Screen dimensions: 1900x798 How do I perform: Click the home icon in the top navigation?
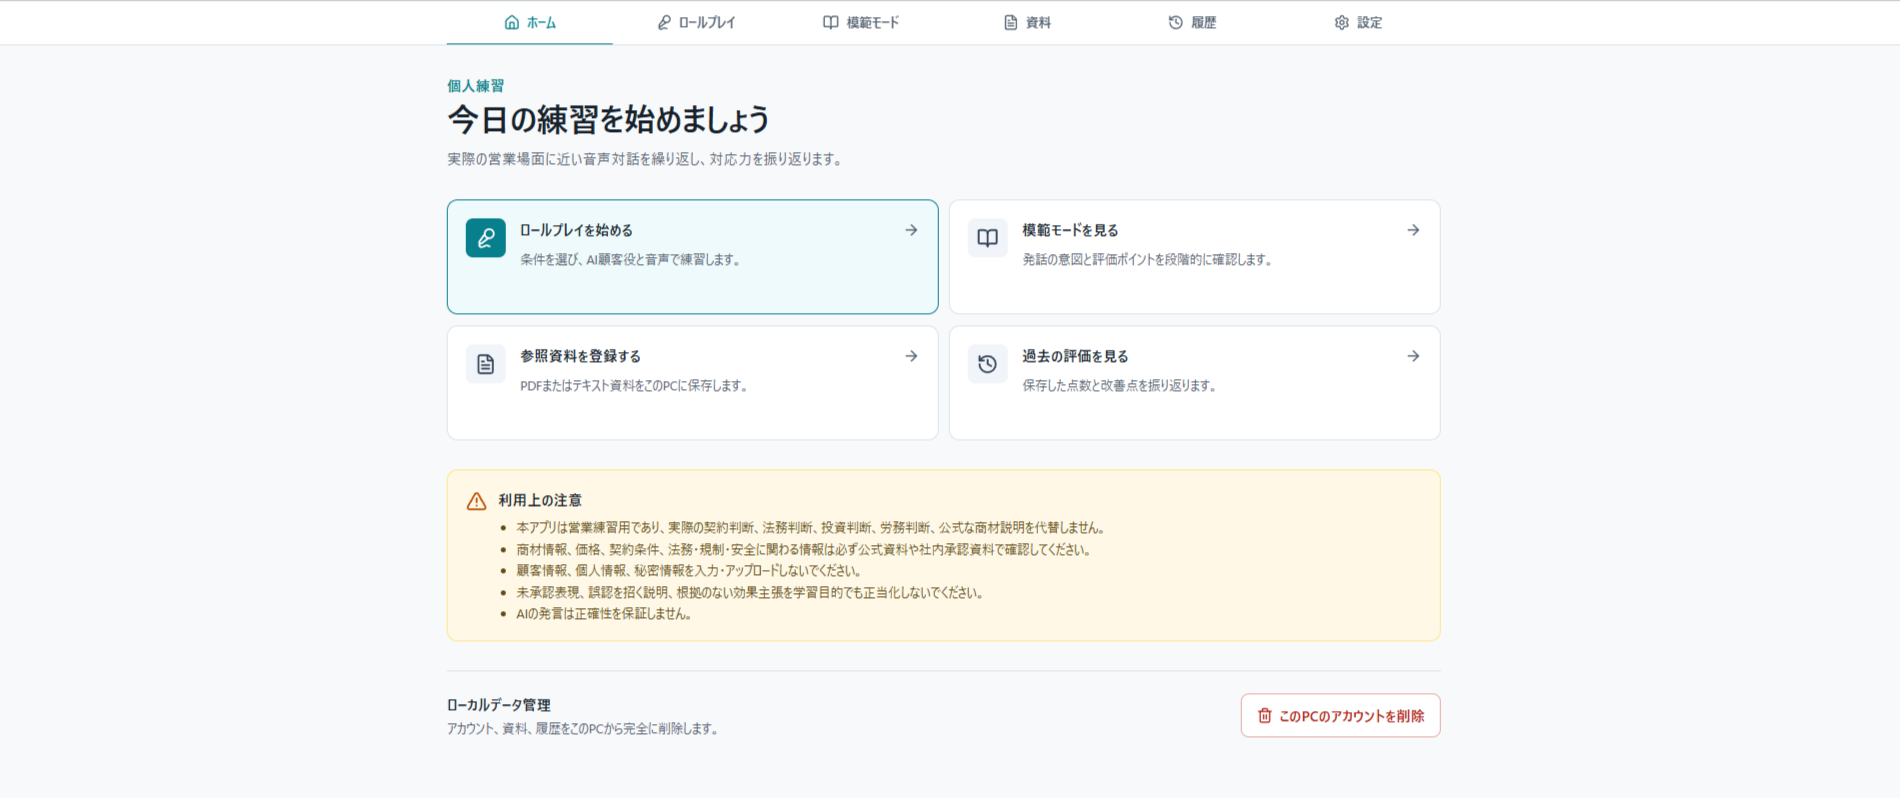click(x=512, y=22)
